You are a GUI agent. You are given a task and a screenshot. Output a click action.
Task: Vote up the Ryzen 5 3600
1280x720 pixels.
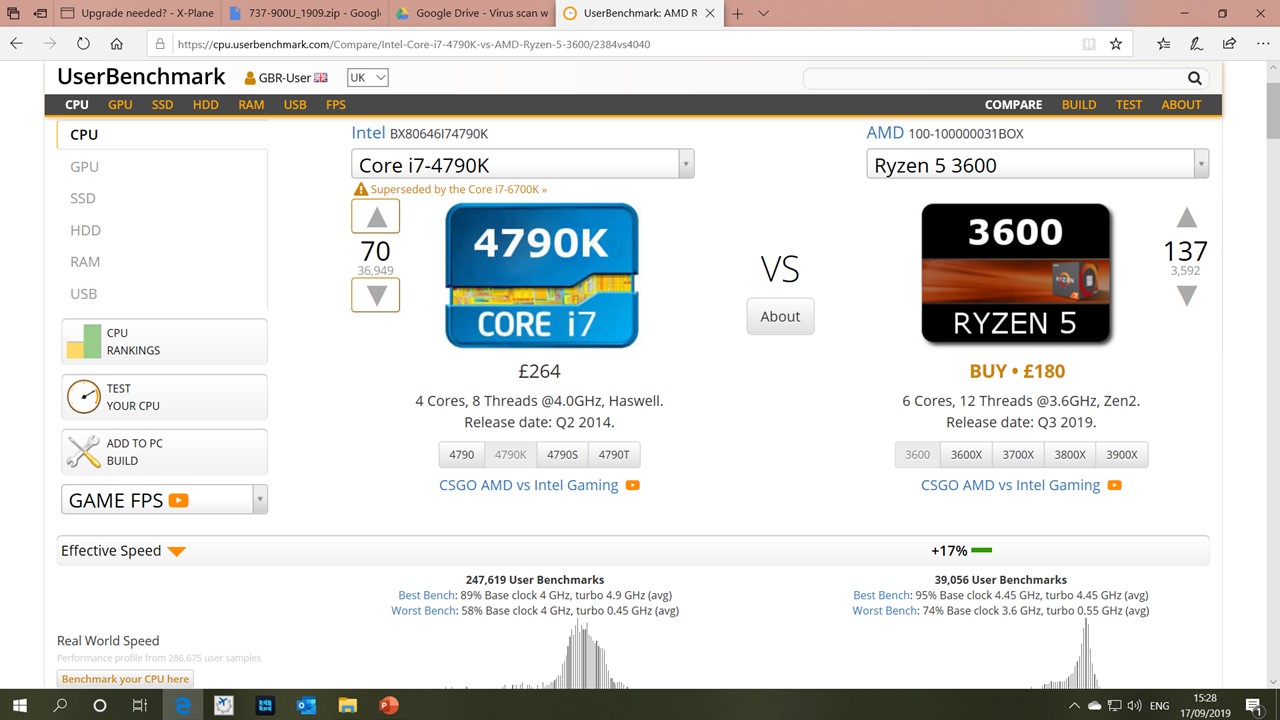point(1186,218)
